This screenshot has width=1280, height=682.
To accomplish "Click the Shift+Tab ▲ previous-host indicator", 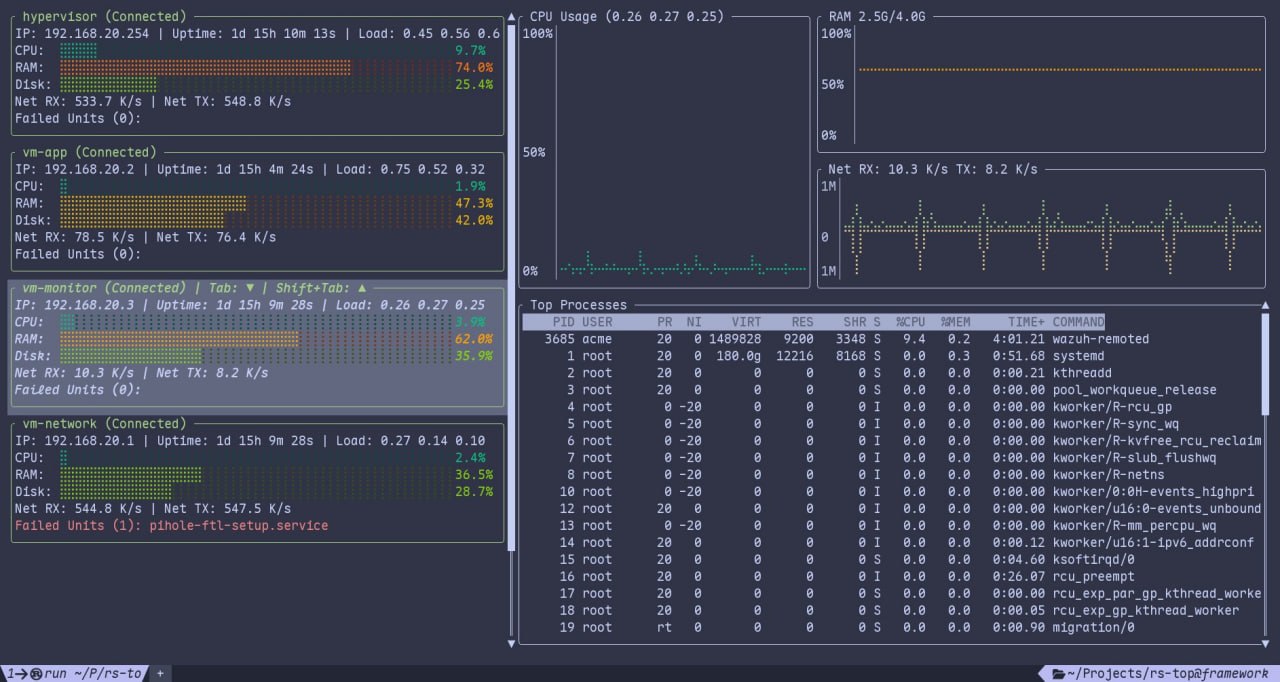I will [x=321, y=288].
